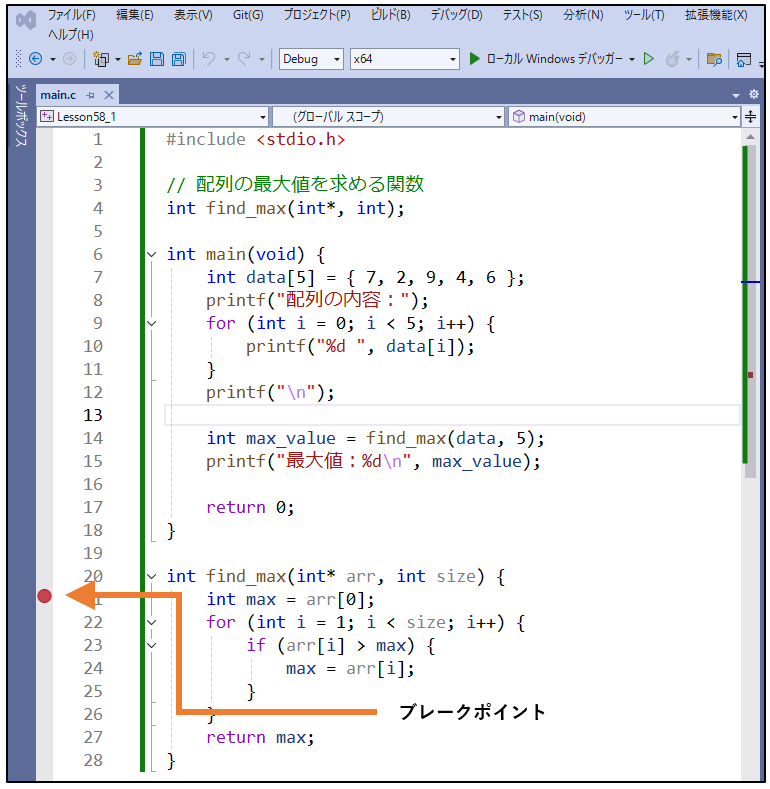Click the start without debugging play icon
770x789 pixels.
(649, 59)
